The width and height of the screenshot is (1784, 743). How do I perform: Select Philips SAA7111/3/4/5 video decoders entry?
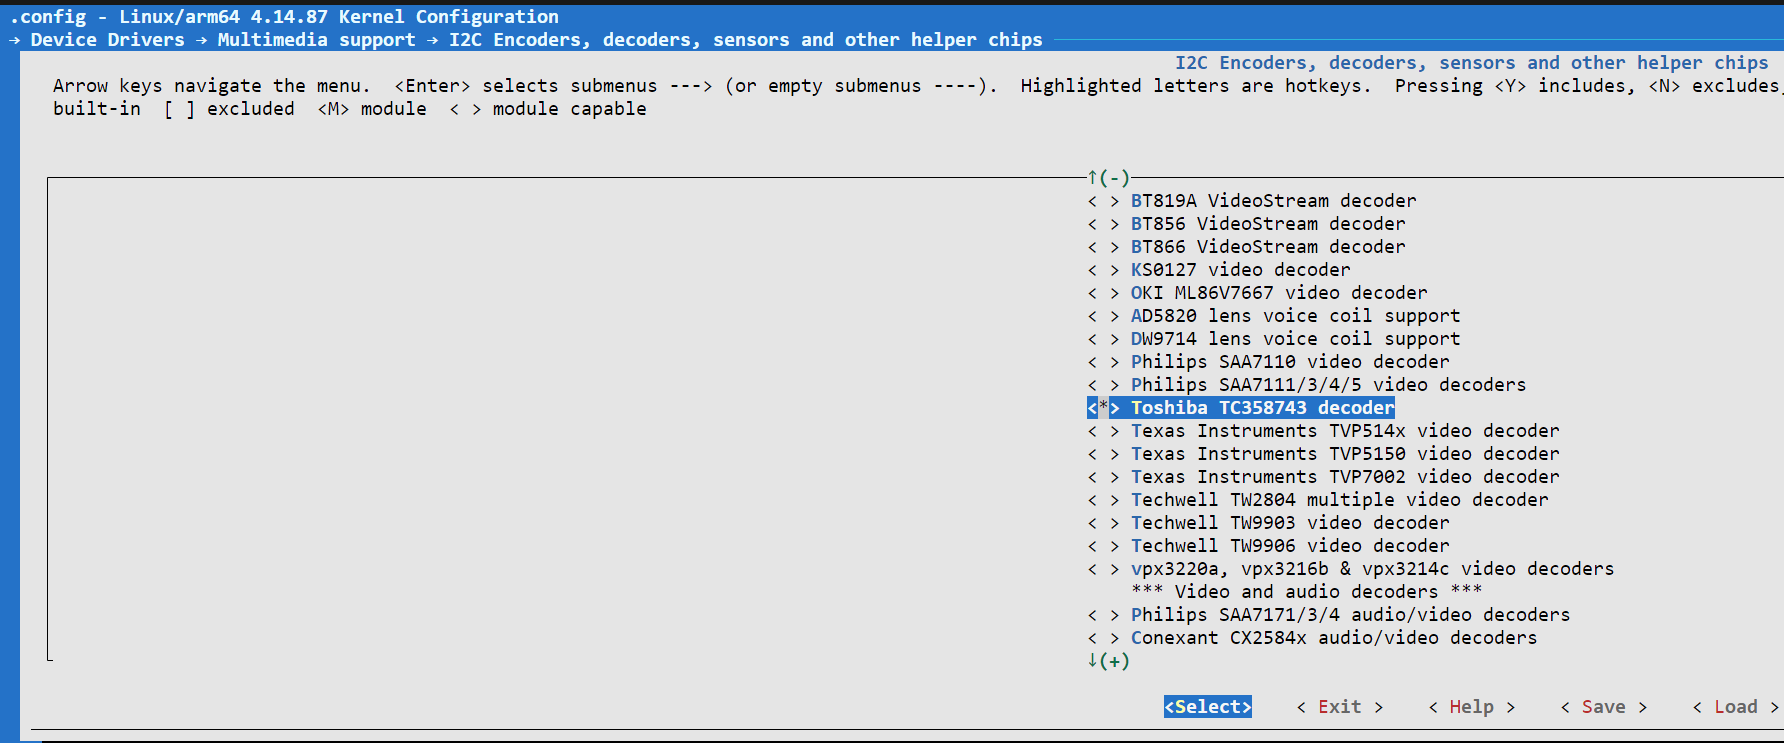1307,385
